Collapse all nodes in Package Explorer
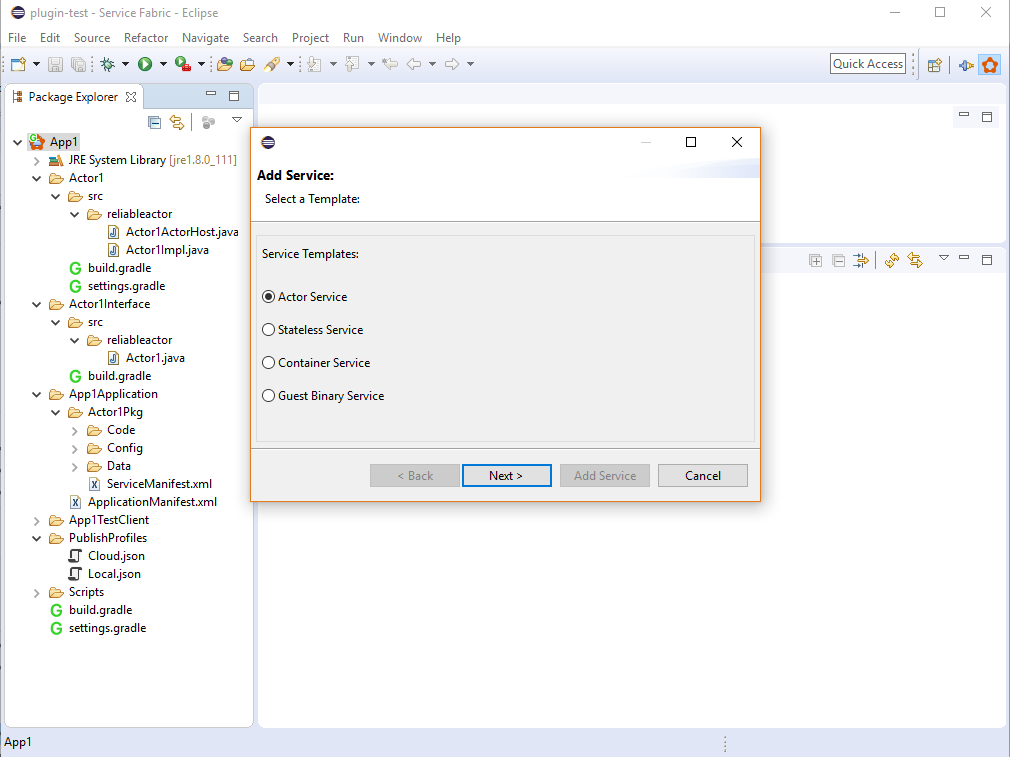 (x=153, y=122)
